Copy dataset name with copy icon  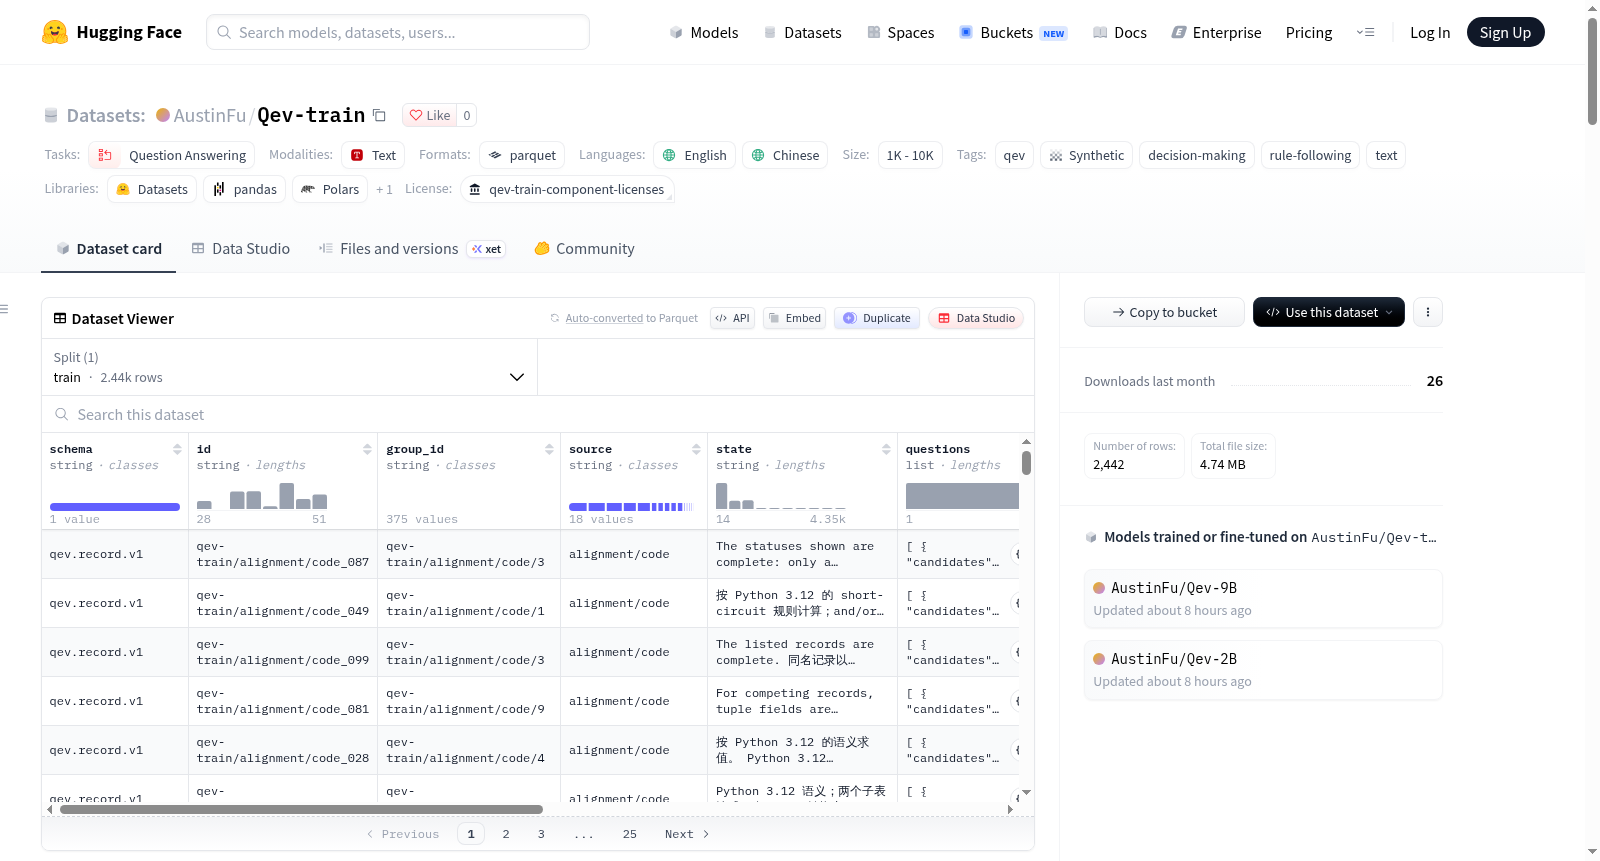[379, 115]
